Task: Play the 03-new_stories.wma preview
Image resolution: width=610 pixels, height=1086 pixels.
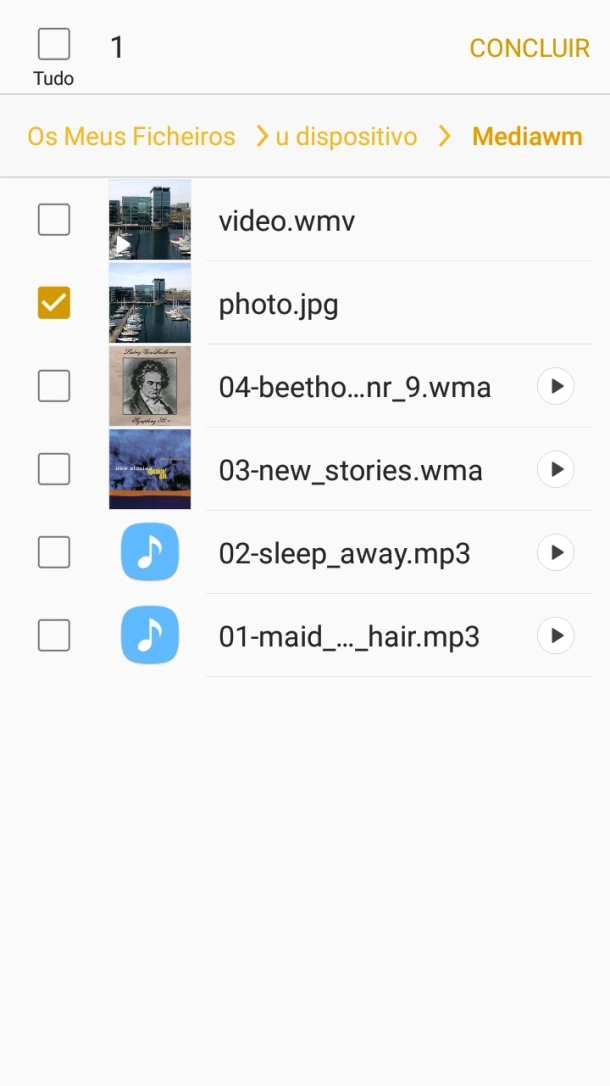Action: click(556, 469)
